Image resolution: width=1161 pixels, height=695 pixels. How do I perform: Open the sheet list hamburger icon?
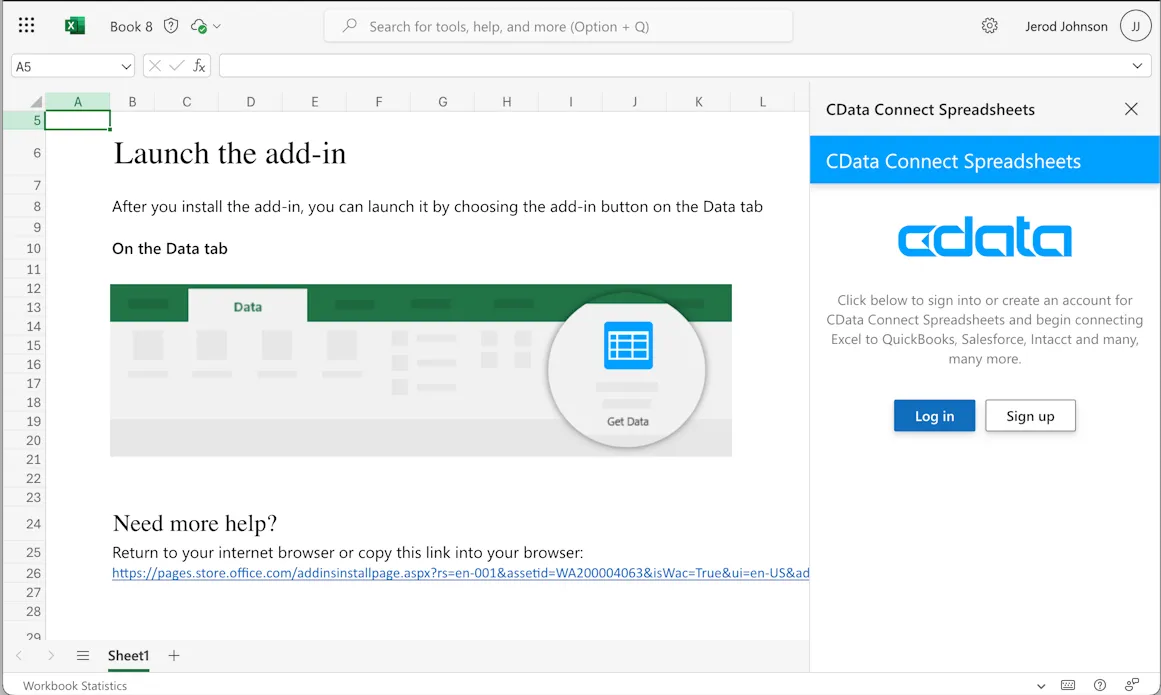[83, 656]
